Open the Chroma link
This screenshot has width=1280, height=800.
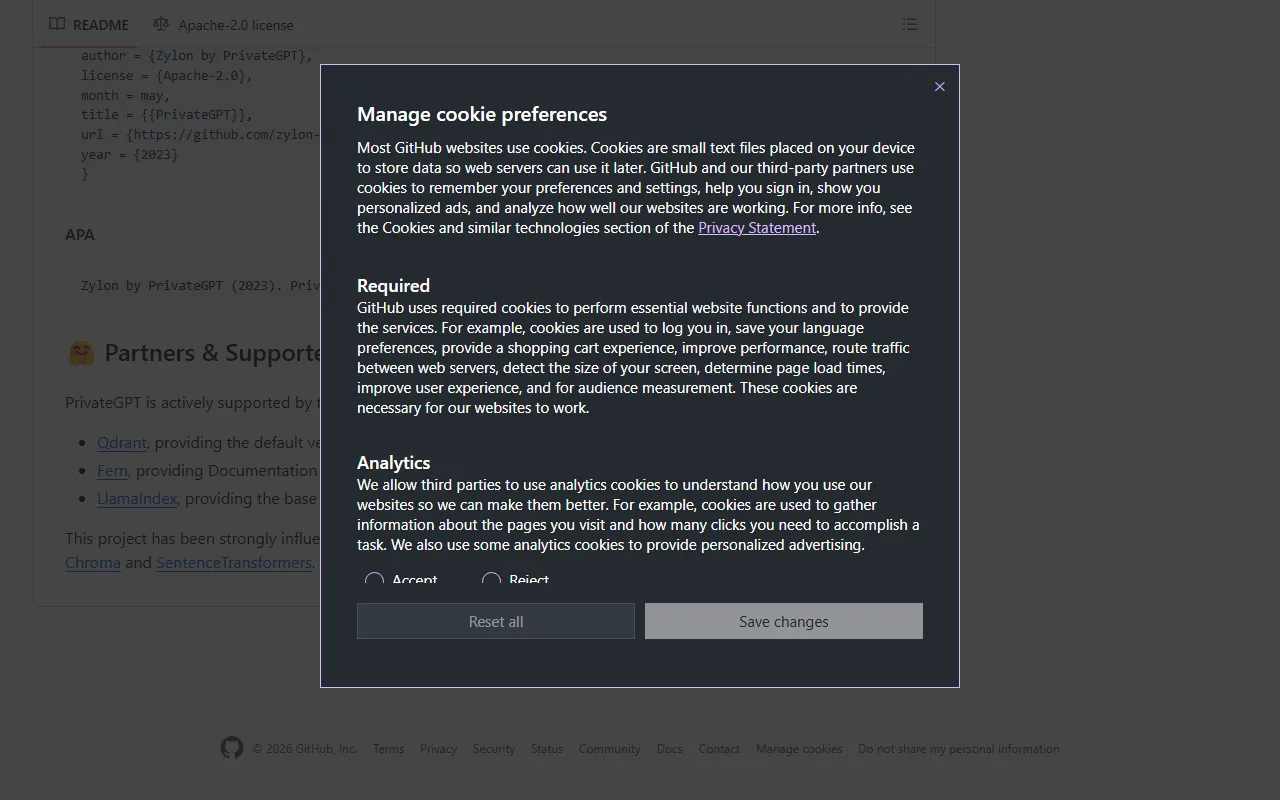[x=92, y=563]
